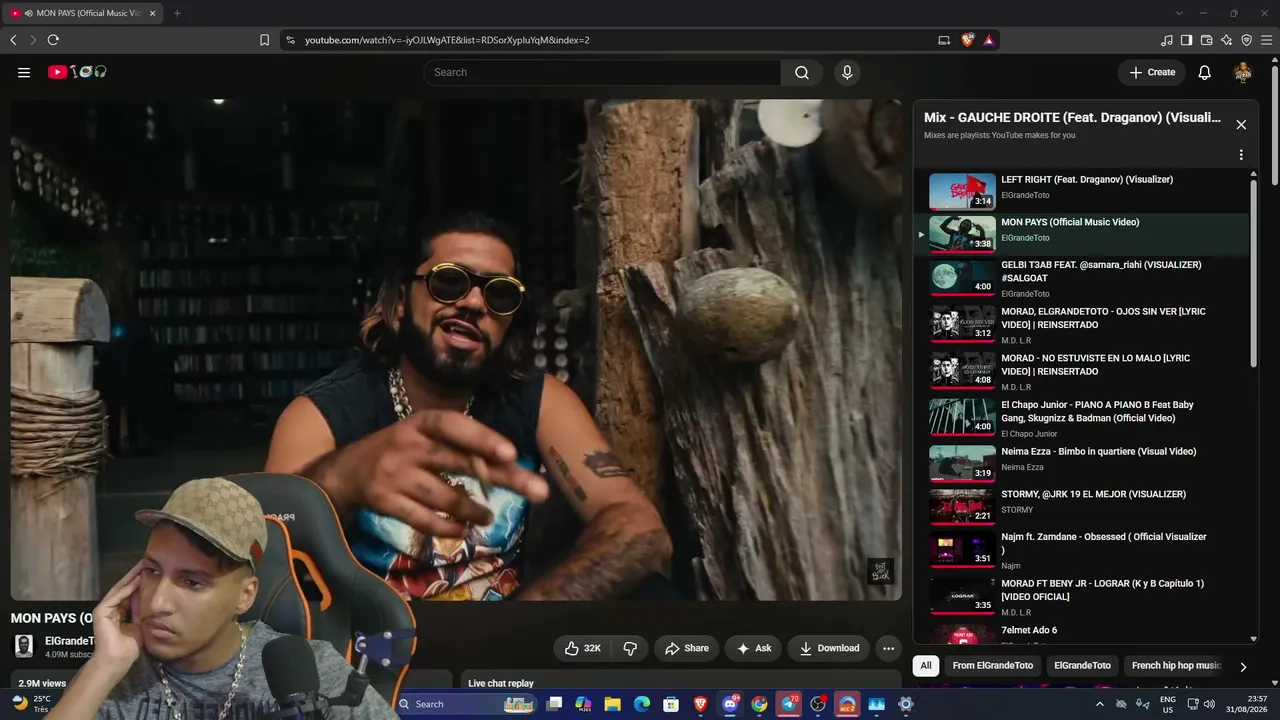Play STORMY, JRK 19 EL MEJOR visualizer
Viewport: 1280px width, 720px height.
(x=1082, y=505)
